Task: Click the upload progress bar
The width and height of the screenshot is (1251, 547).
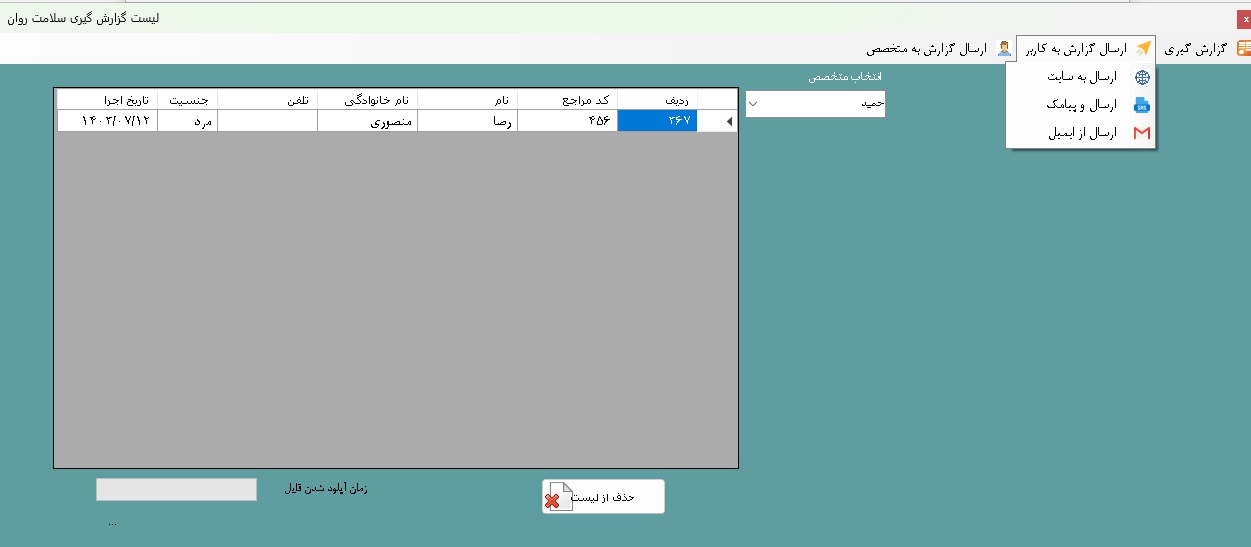Action: pos(176,489)
